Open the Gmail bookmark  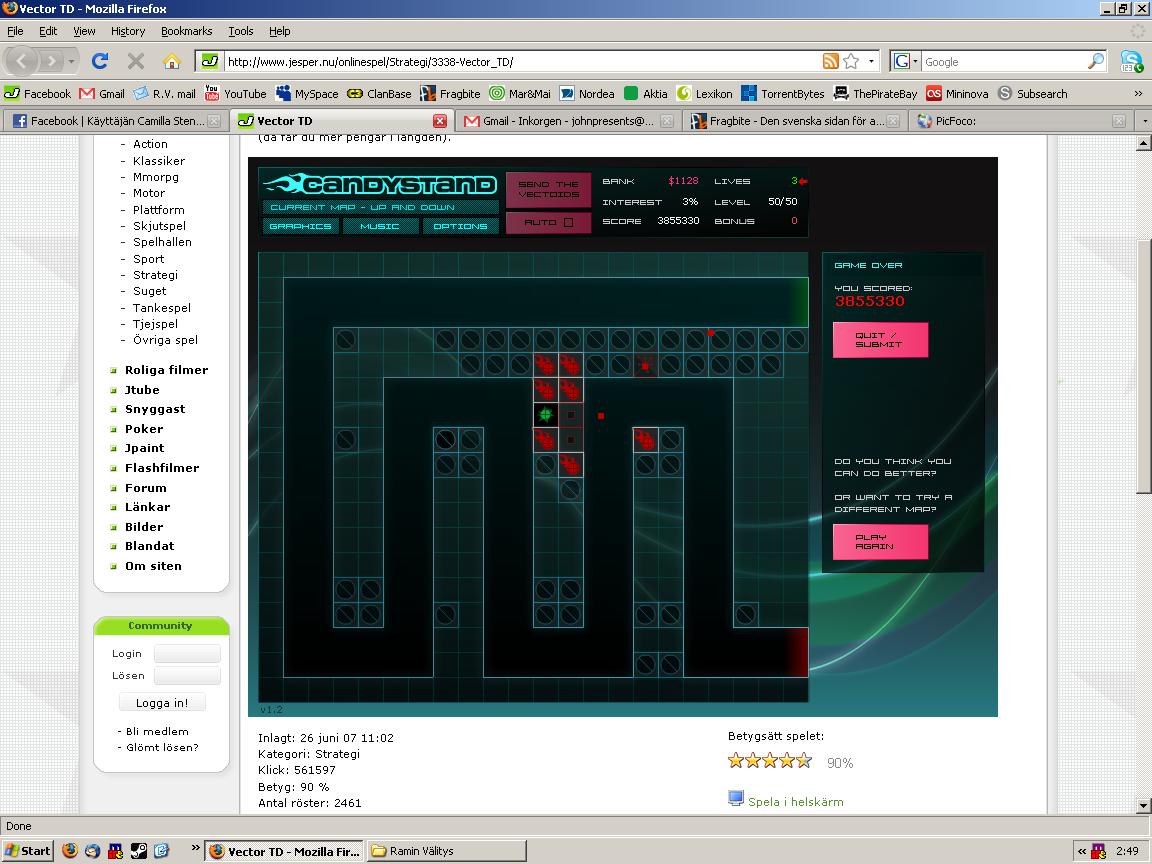[102, 93]
